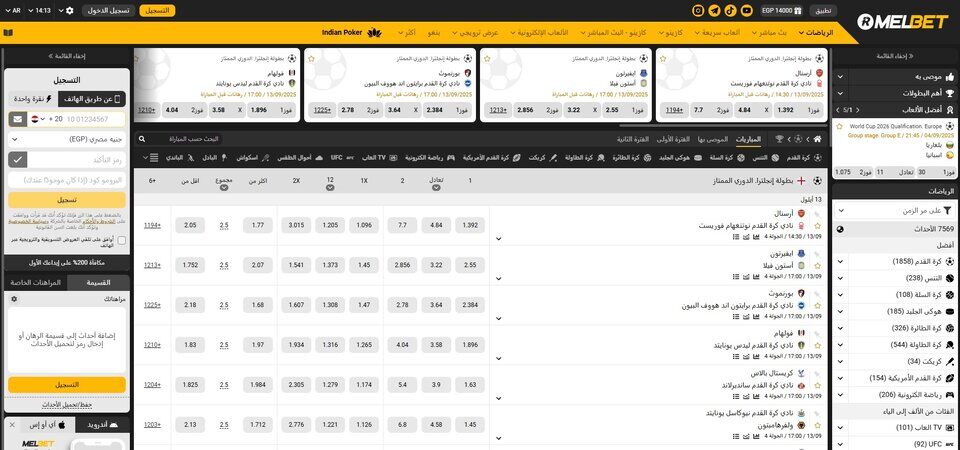Open the TikTok social link icon
Image resolution: width=960 pixels, height=450 pixels.
pos(730,10)
